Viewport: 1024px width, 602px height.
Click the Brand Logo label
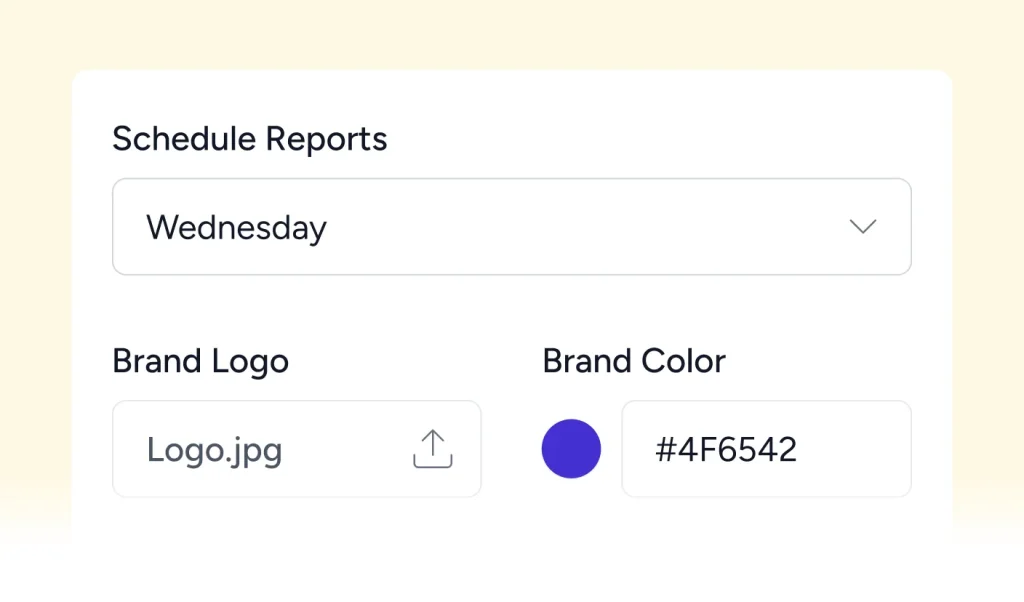200,361
